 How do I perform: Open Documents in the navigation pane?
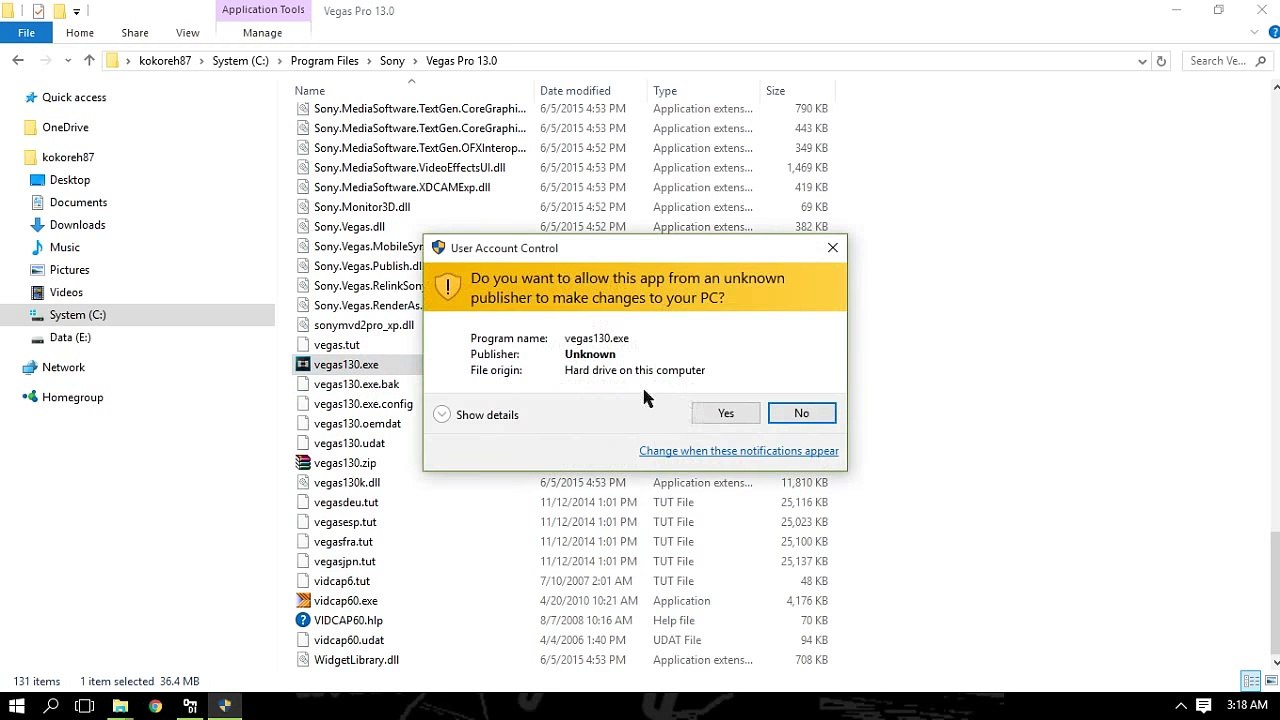click(x=78, y=203)
